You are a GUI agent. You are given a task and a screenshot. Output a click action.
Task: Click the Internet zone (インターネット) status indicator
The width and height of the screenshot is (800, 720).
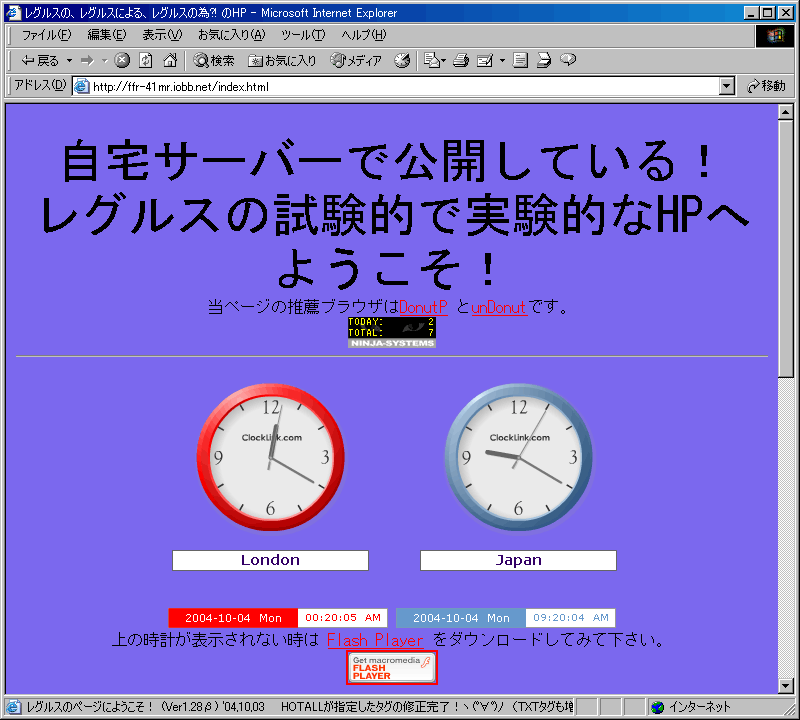(693, 707)
